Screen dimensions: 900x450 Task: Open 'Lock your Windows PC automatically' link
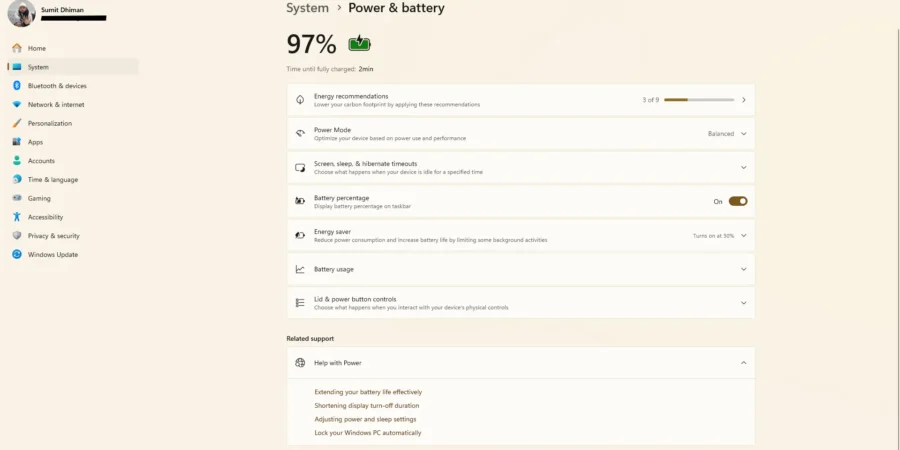click(367, 433)
